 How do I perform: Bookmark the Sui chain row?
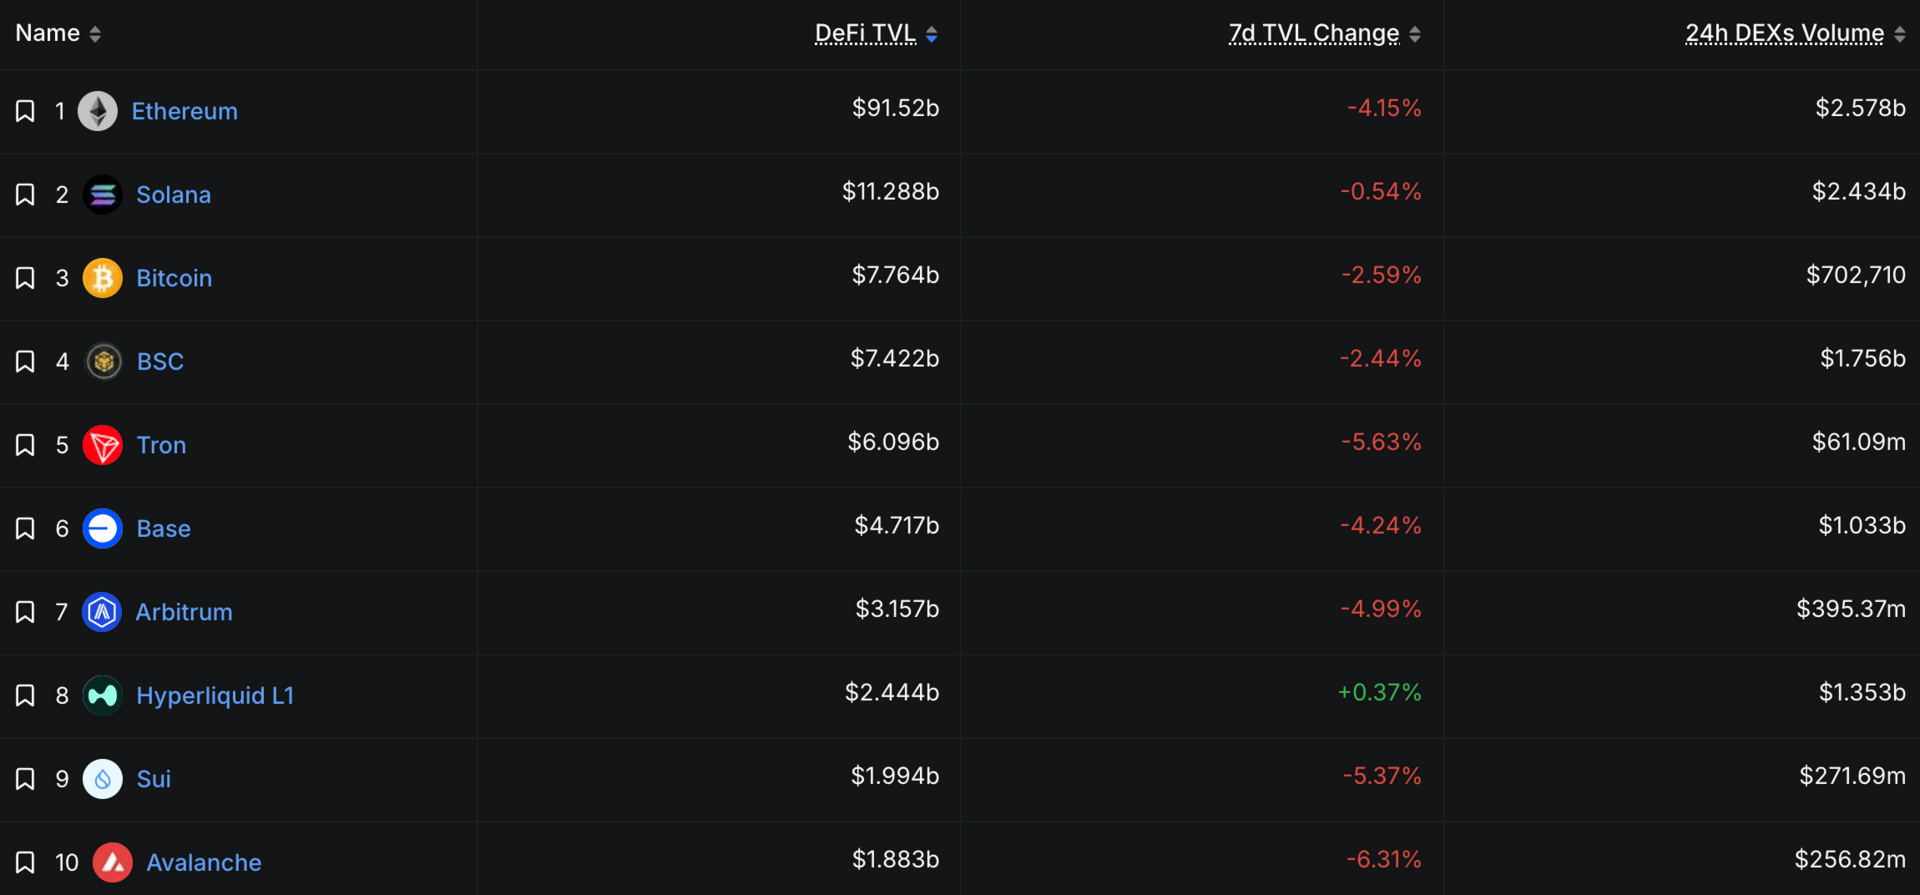tap(25, 779)
